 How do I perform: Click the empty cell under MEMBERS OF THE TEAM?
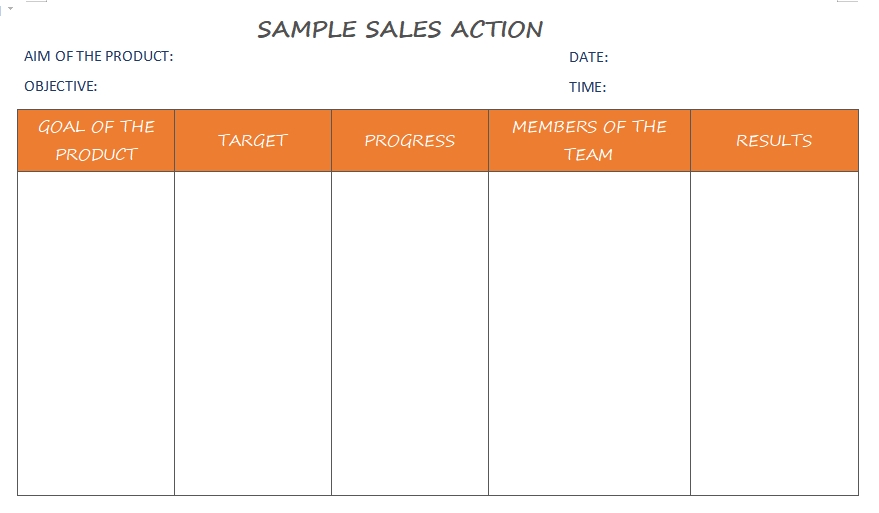(x=589, y=333)
